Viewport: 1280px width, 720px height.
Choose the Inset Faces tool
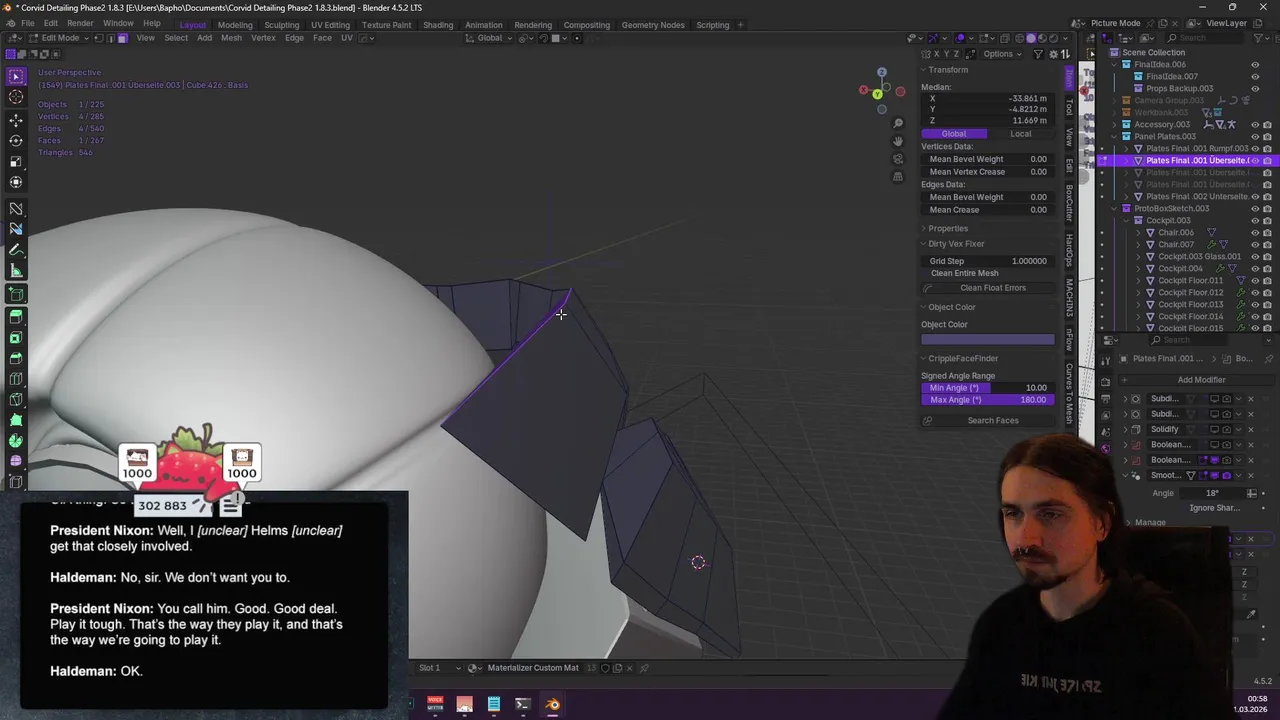click(16, 337)
